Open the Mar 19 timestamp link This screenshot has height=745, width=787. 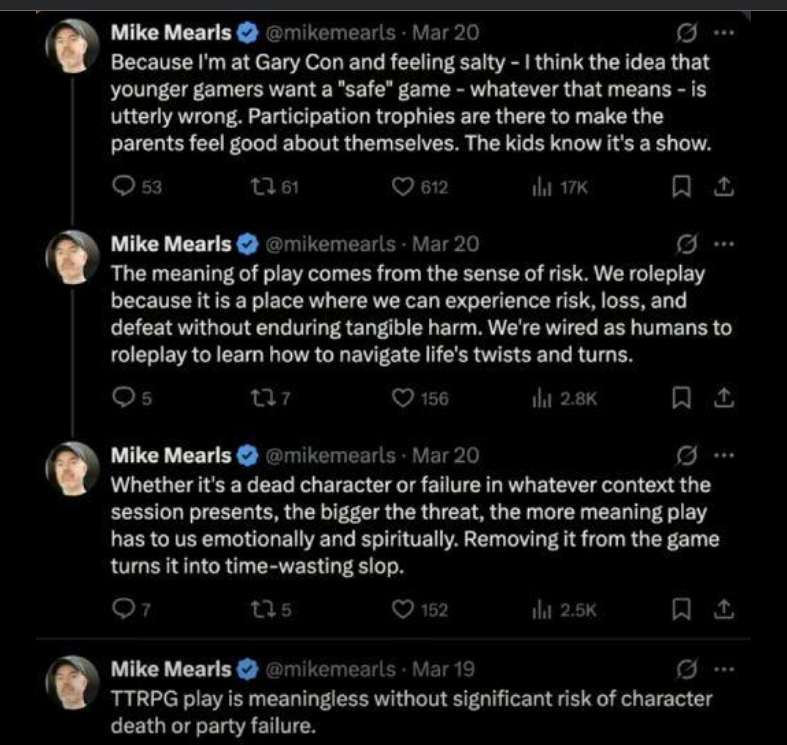(x=443, y=669)
